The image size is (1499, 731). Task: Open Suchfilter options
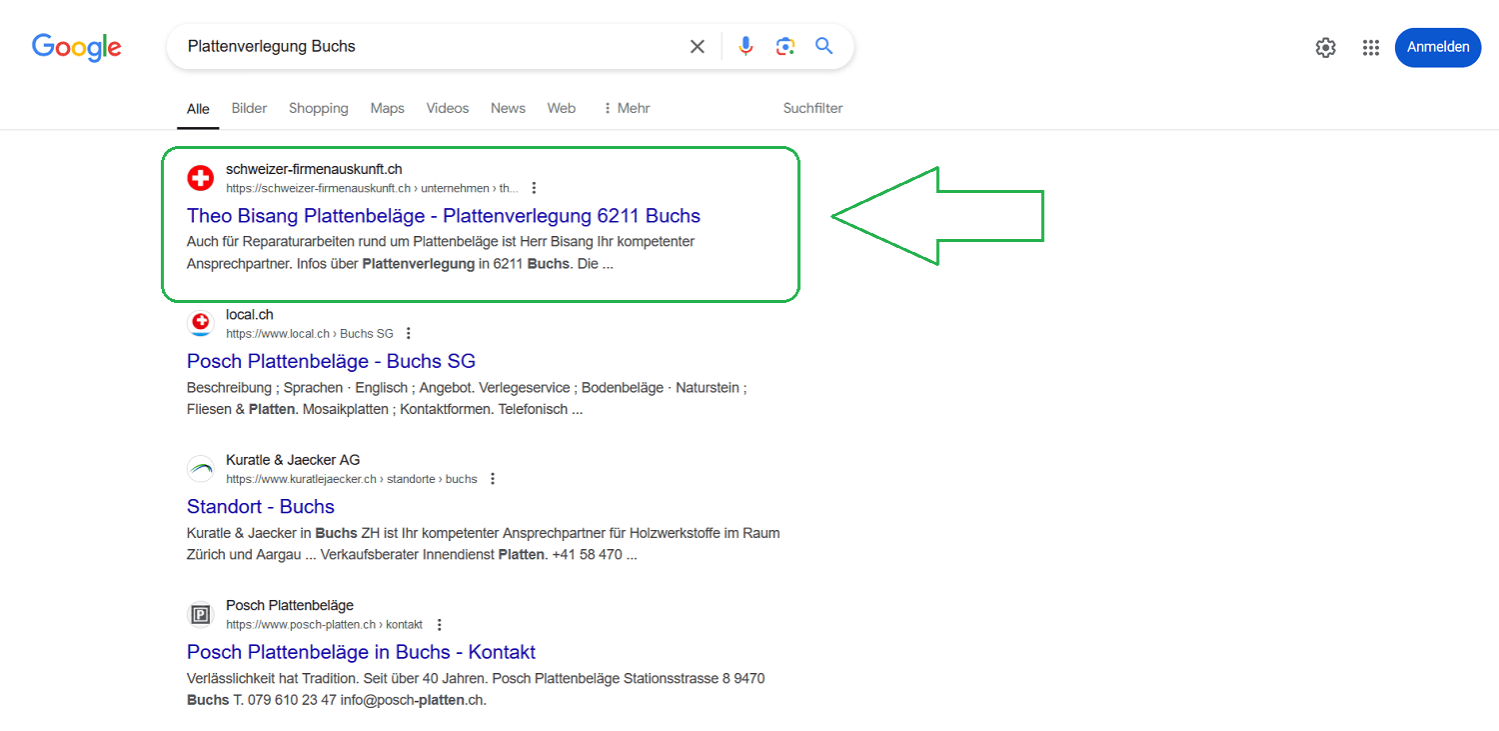[813, 108]
